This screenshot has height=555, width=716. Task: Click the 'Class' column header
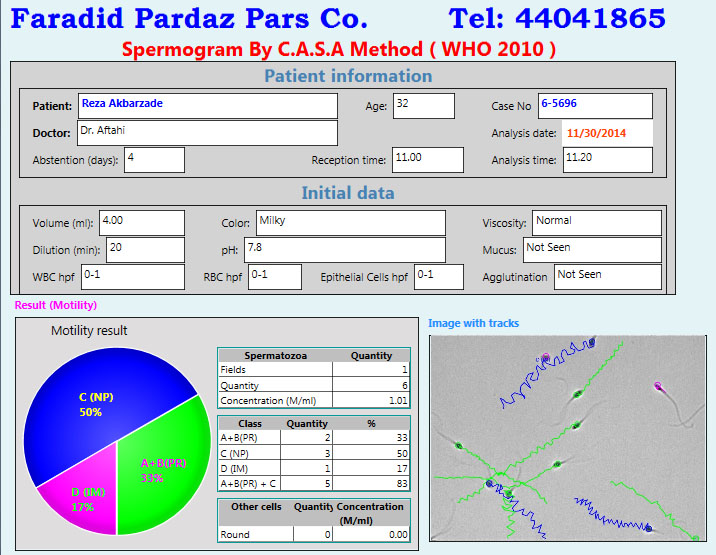250,424
